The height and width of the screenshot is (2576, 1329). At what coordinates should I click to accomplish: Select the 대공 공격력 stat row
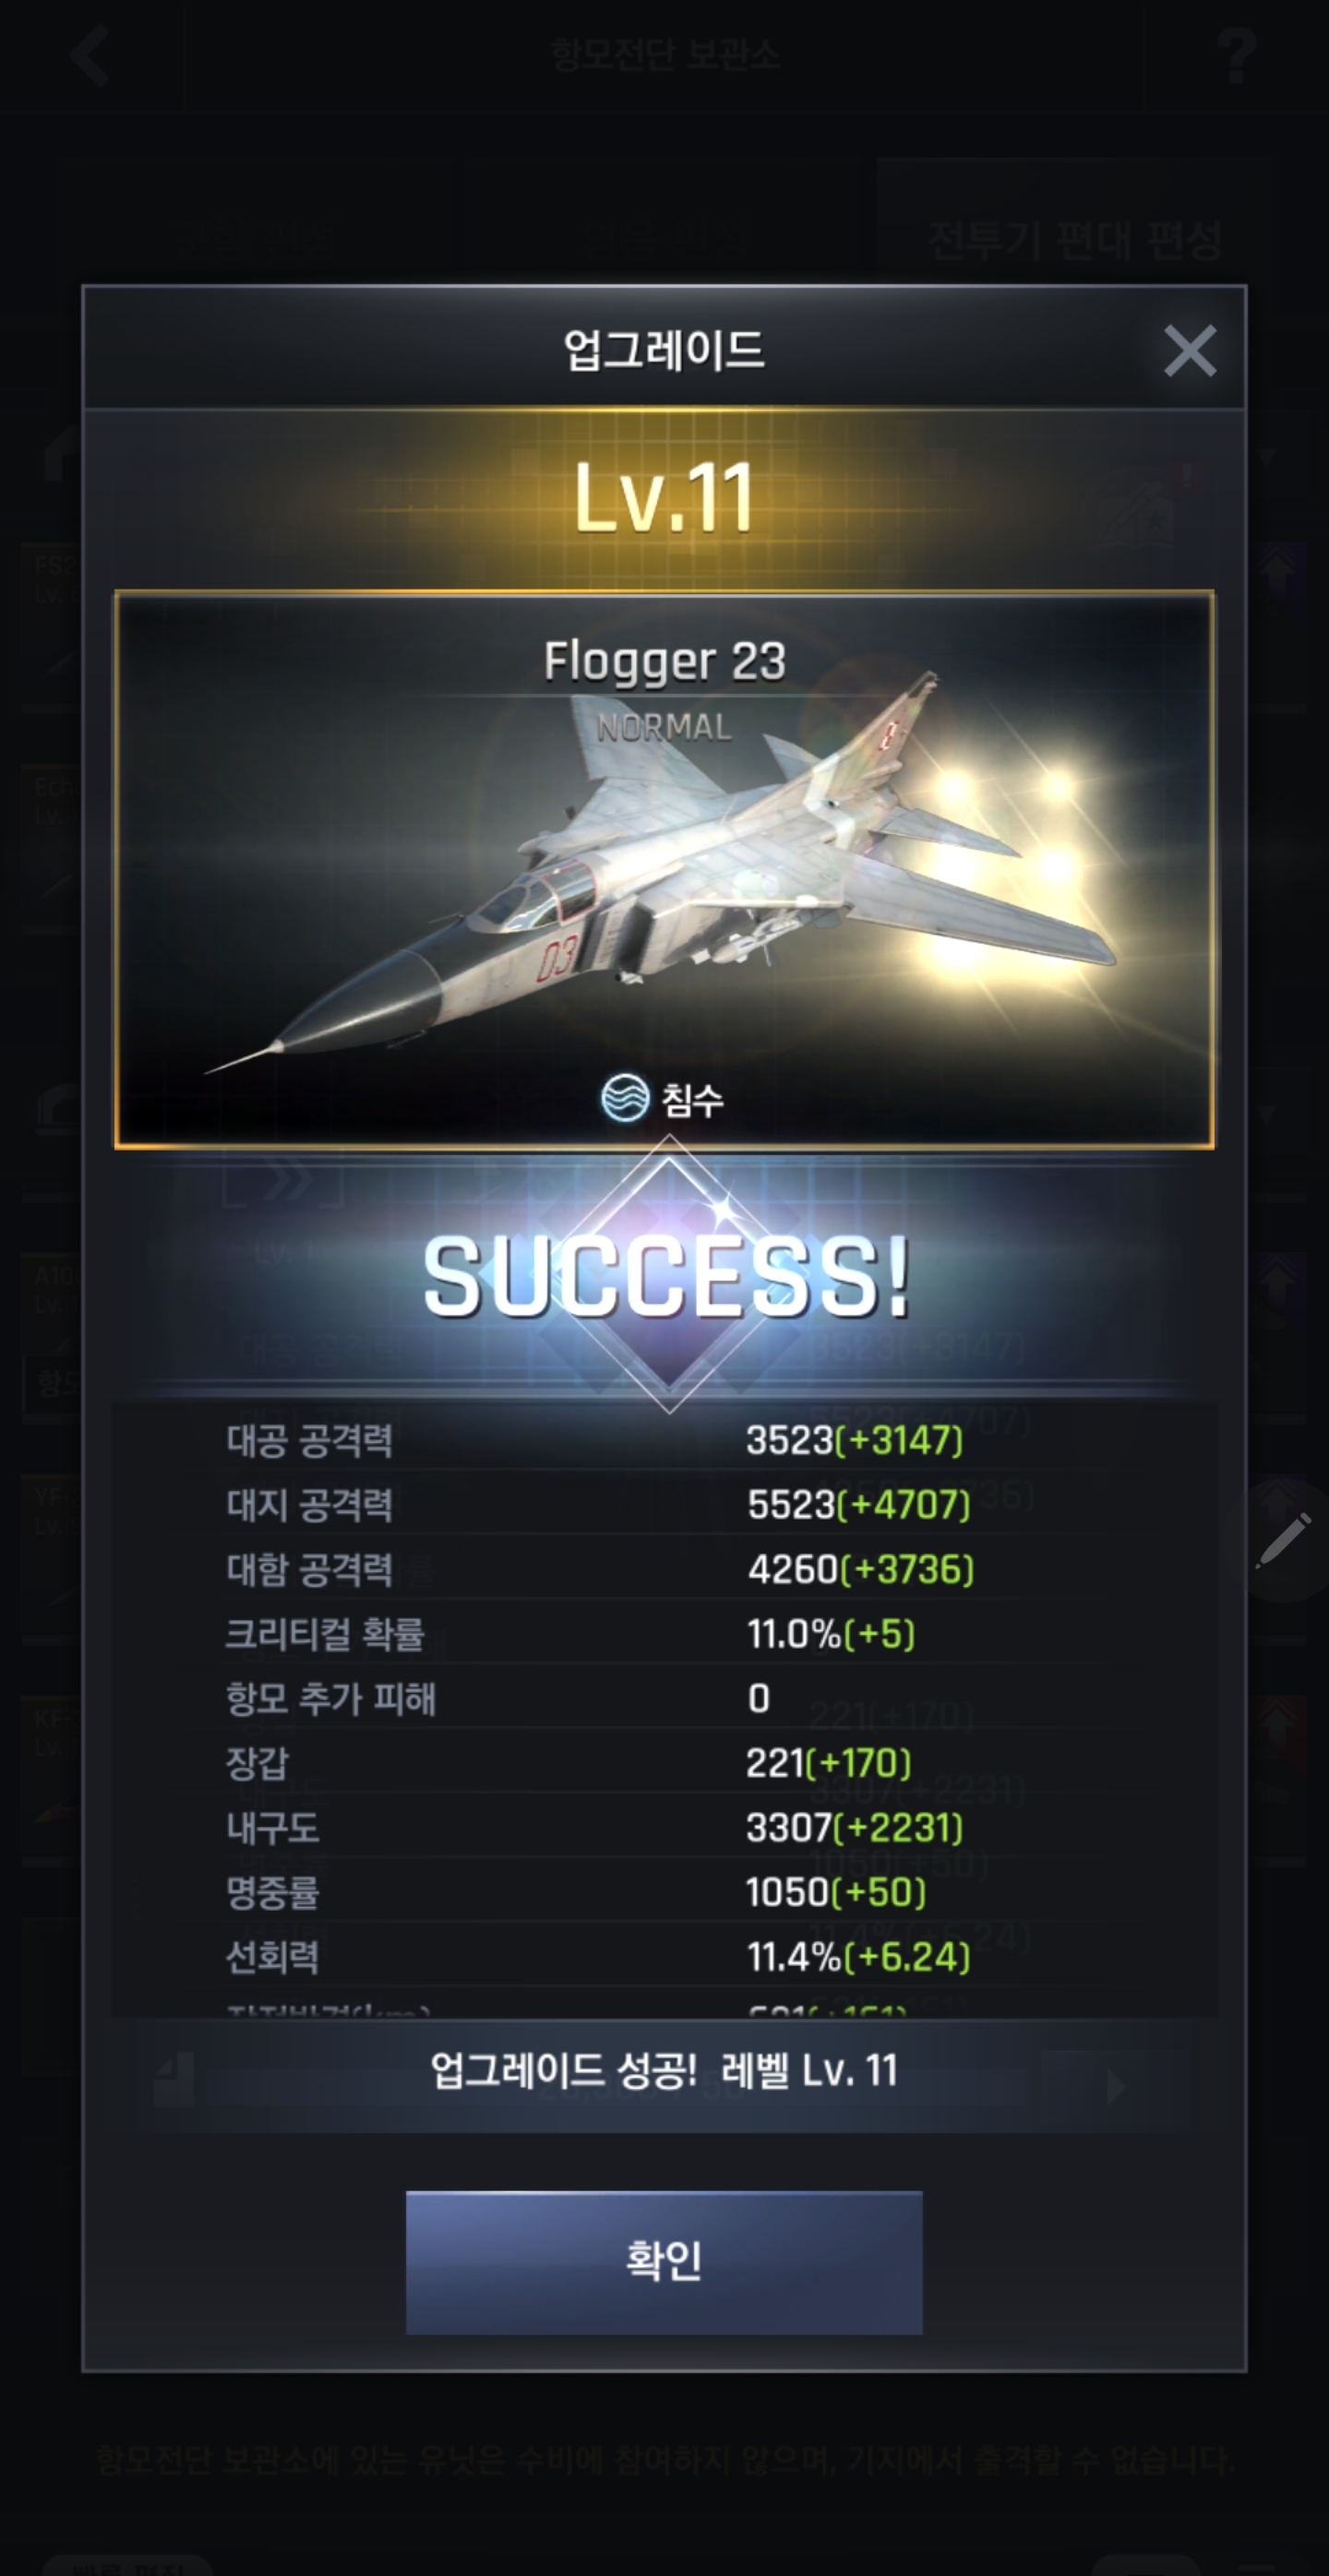664,1440
